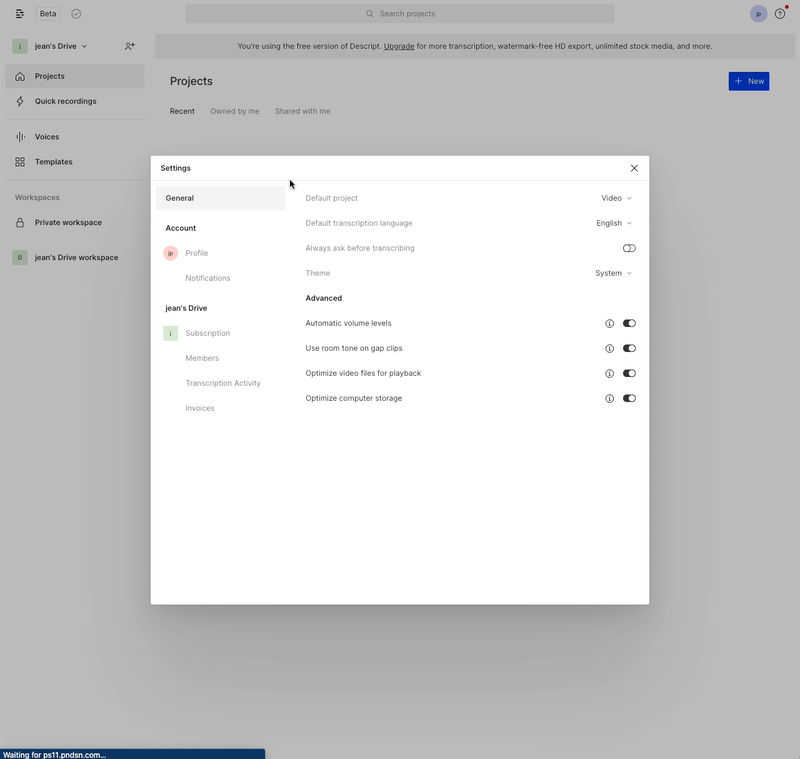The image size is (800, 759).
Task: Toggle Automatic volume levels switch
Action: [629, 323]
